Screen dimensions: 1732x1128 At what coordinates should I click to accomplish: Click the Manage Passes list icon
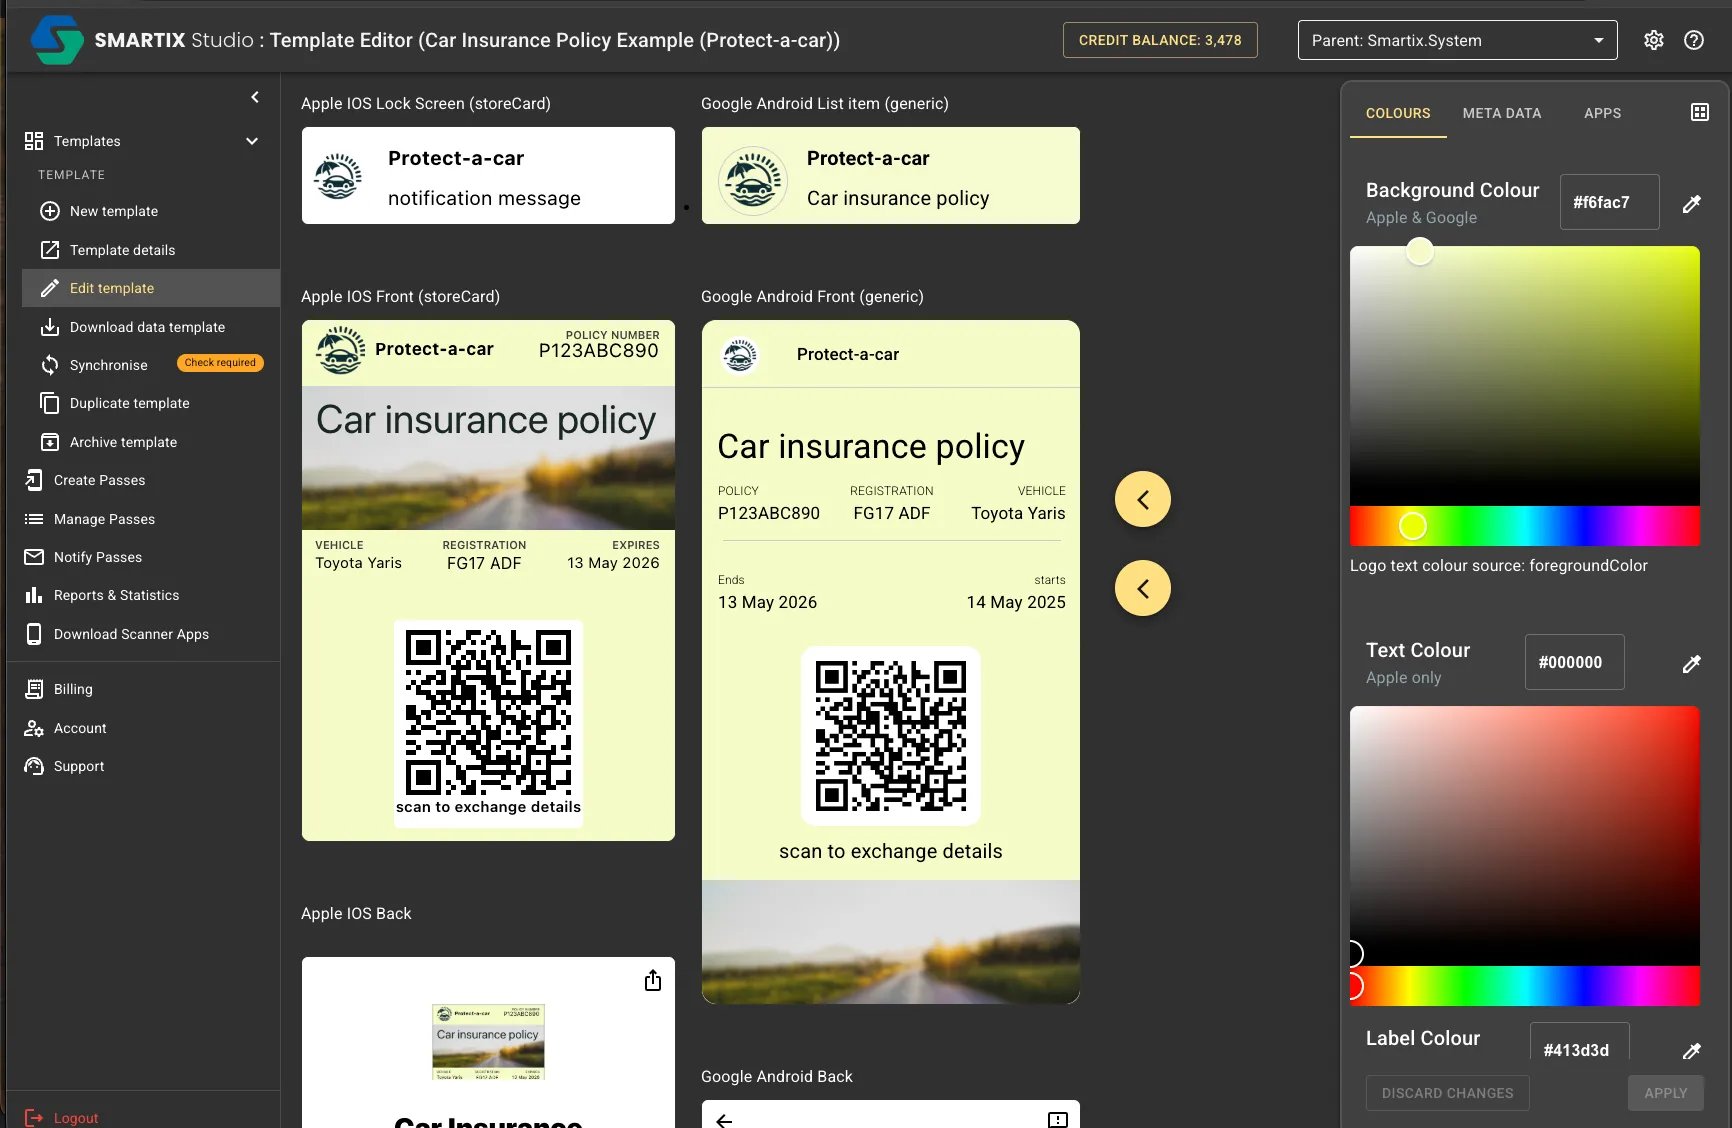(x=34, y=519)
